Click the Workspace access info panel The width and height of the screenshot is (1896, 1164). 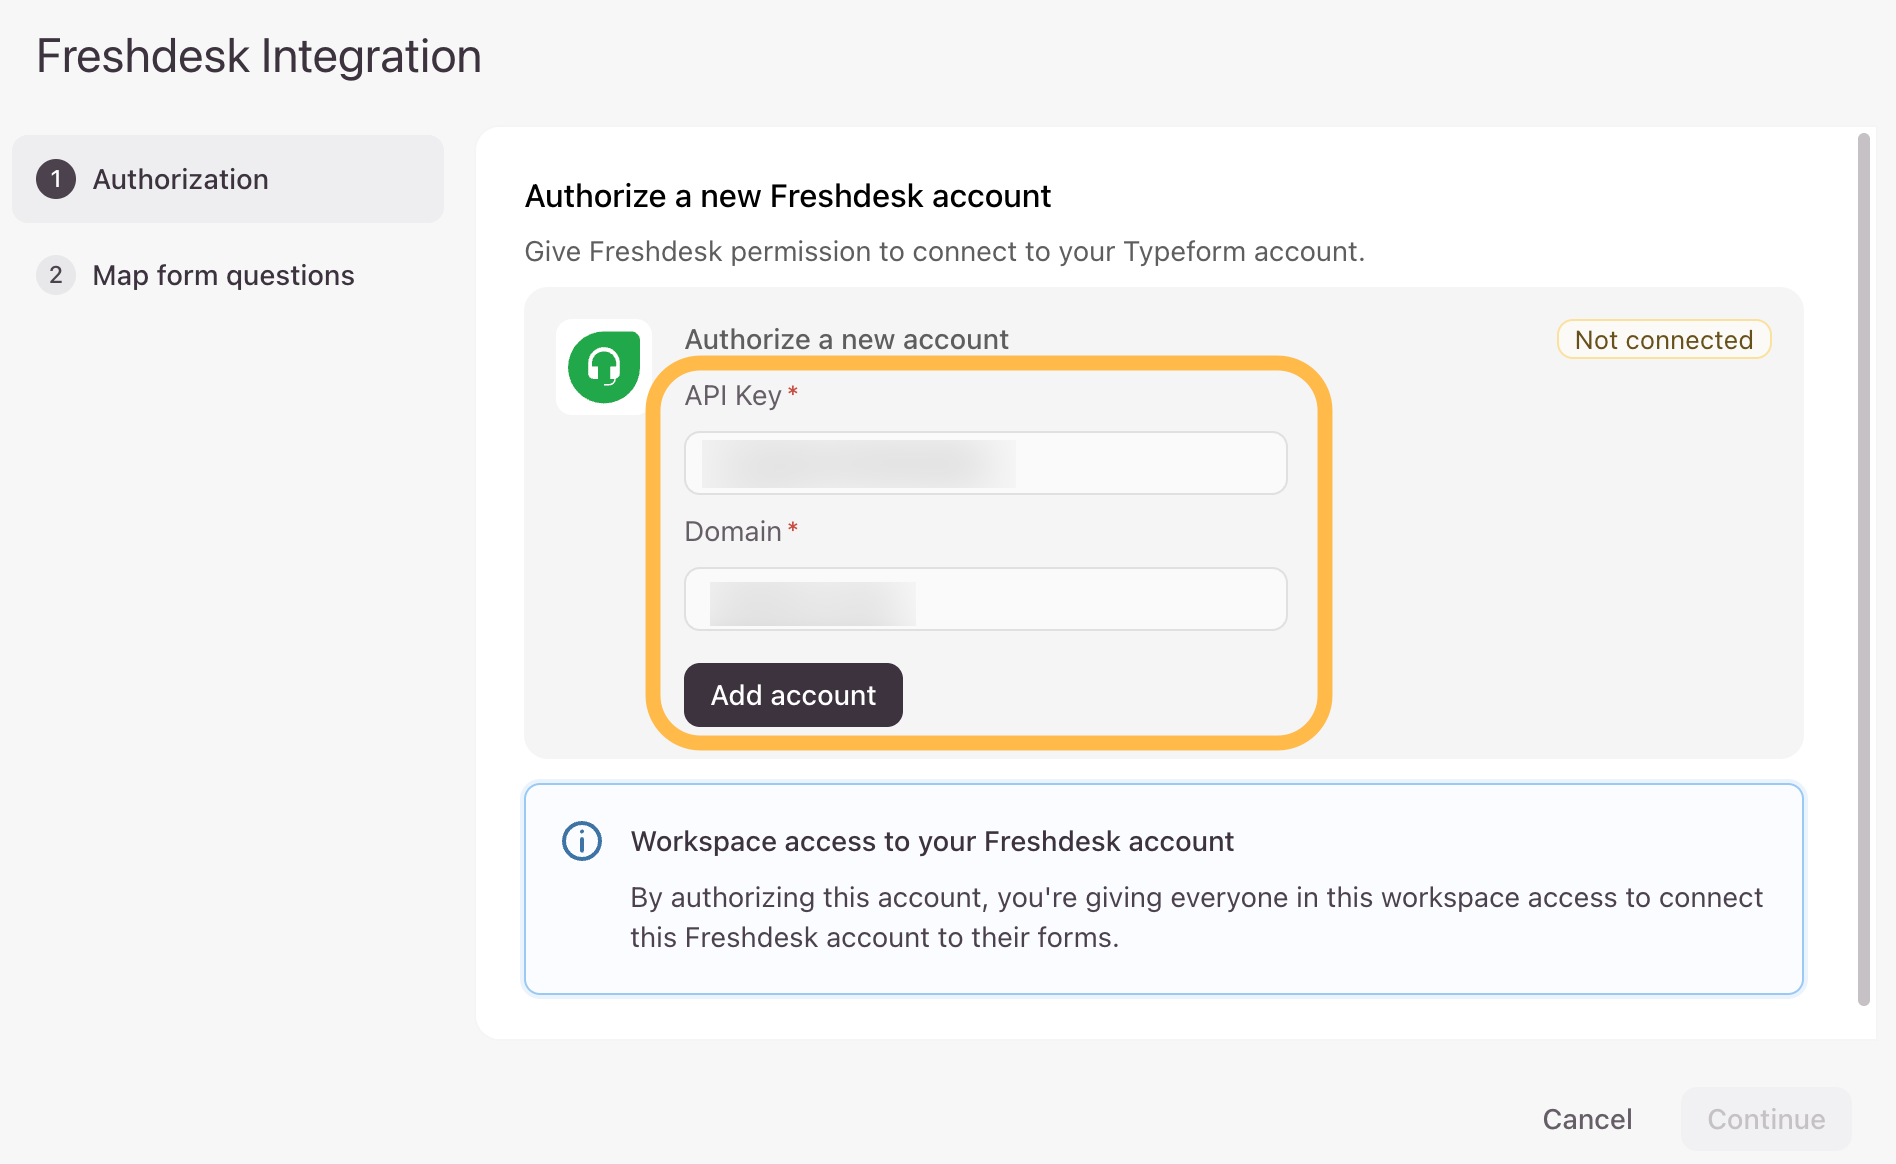click(x=1163, y=888)
